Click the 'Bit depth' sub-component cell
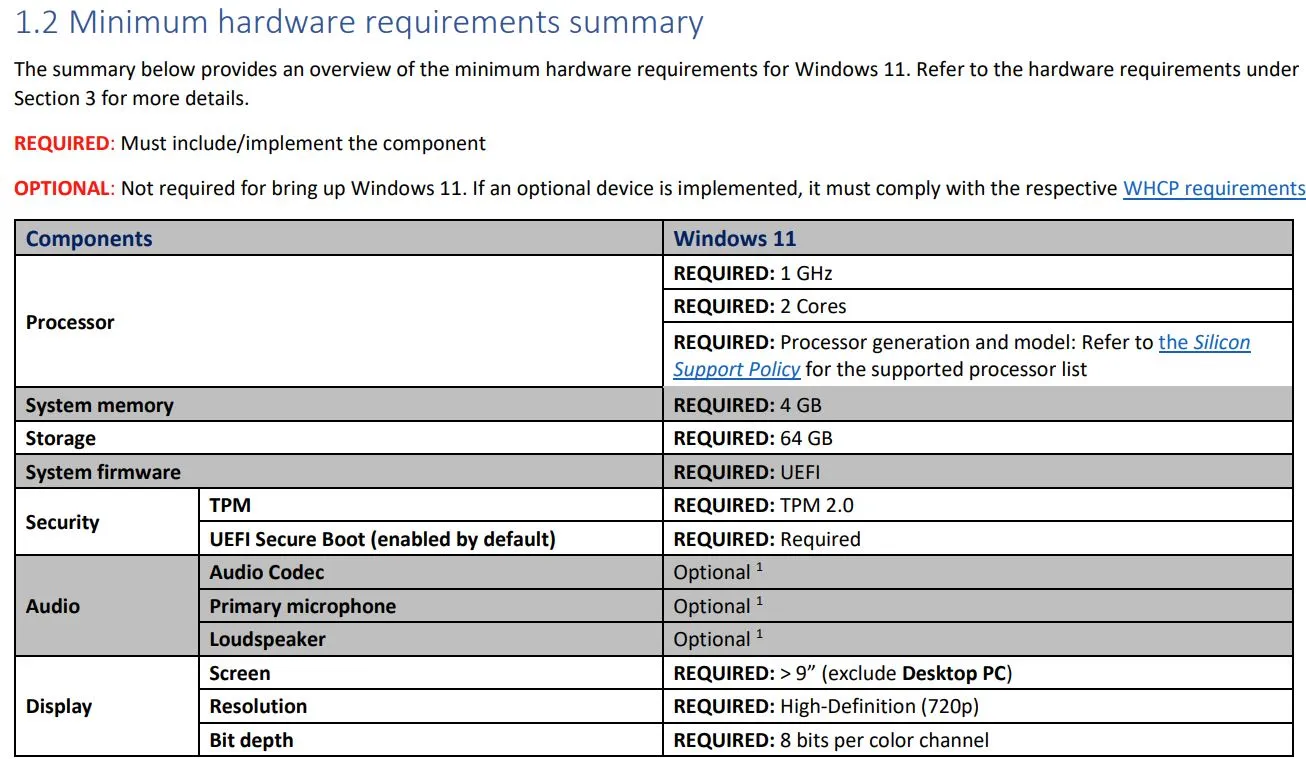This screenshot has height=759, width=1306. (x=430, y=740)
